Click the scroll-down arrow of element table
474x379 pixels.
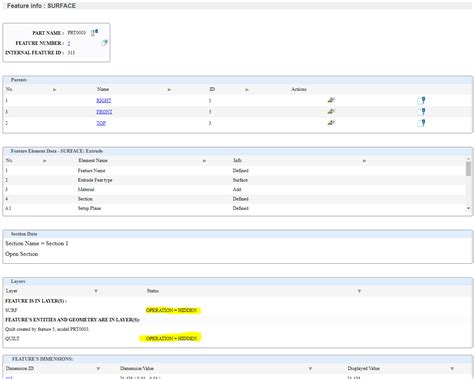click(x=468, y=208)
